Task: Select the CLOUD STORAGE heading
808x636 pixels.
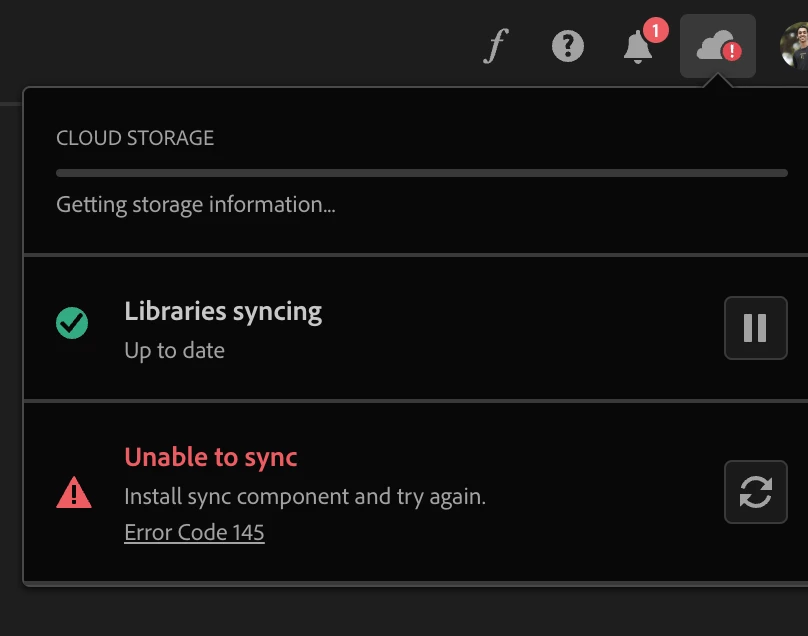Action: pyautogui.click(x=135, y=138)
